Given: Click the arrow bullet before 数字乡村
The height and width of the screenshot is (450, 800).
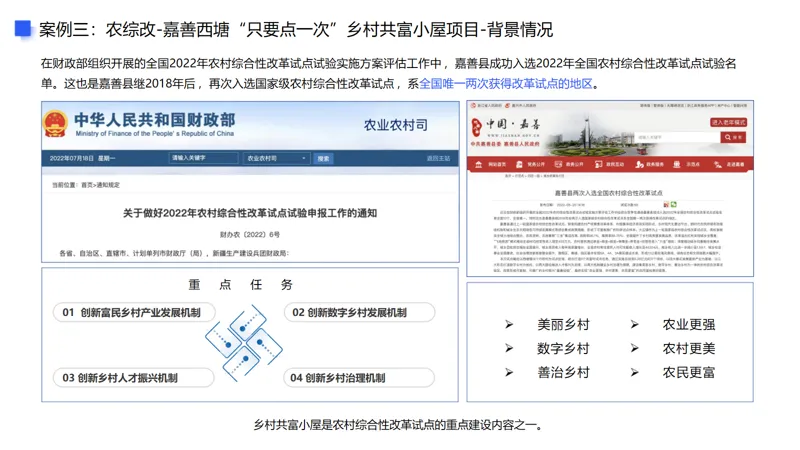Looking at the screenshot, I should point(509,348).
